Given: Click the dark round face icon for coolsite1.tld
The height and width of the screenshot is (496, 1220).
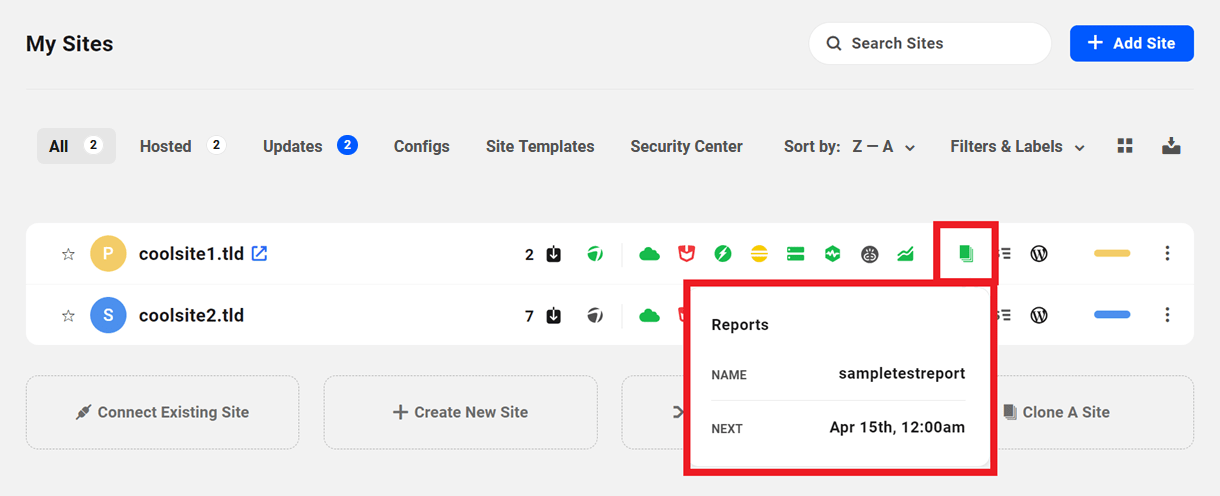Looking at the screenshot, I should click(869, 254).
